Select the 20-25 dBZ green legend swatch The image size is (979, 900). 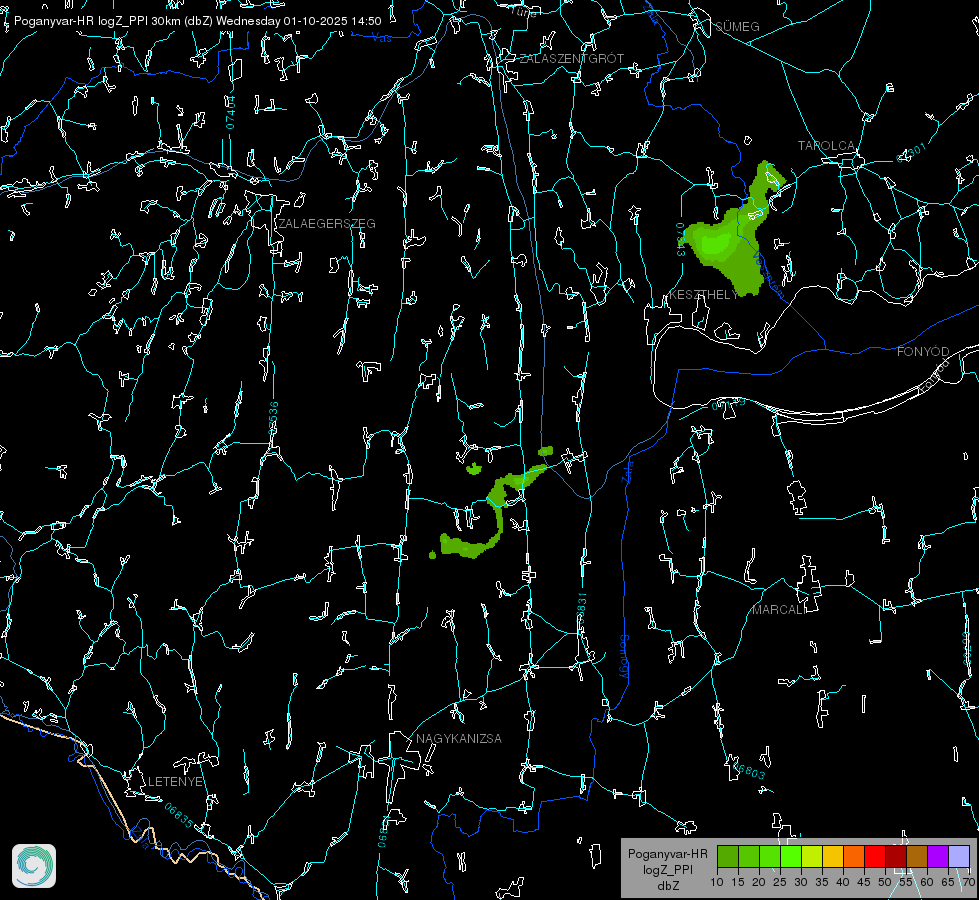click(770, 856)
